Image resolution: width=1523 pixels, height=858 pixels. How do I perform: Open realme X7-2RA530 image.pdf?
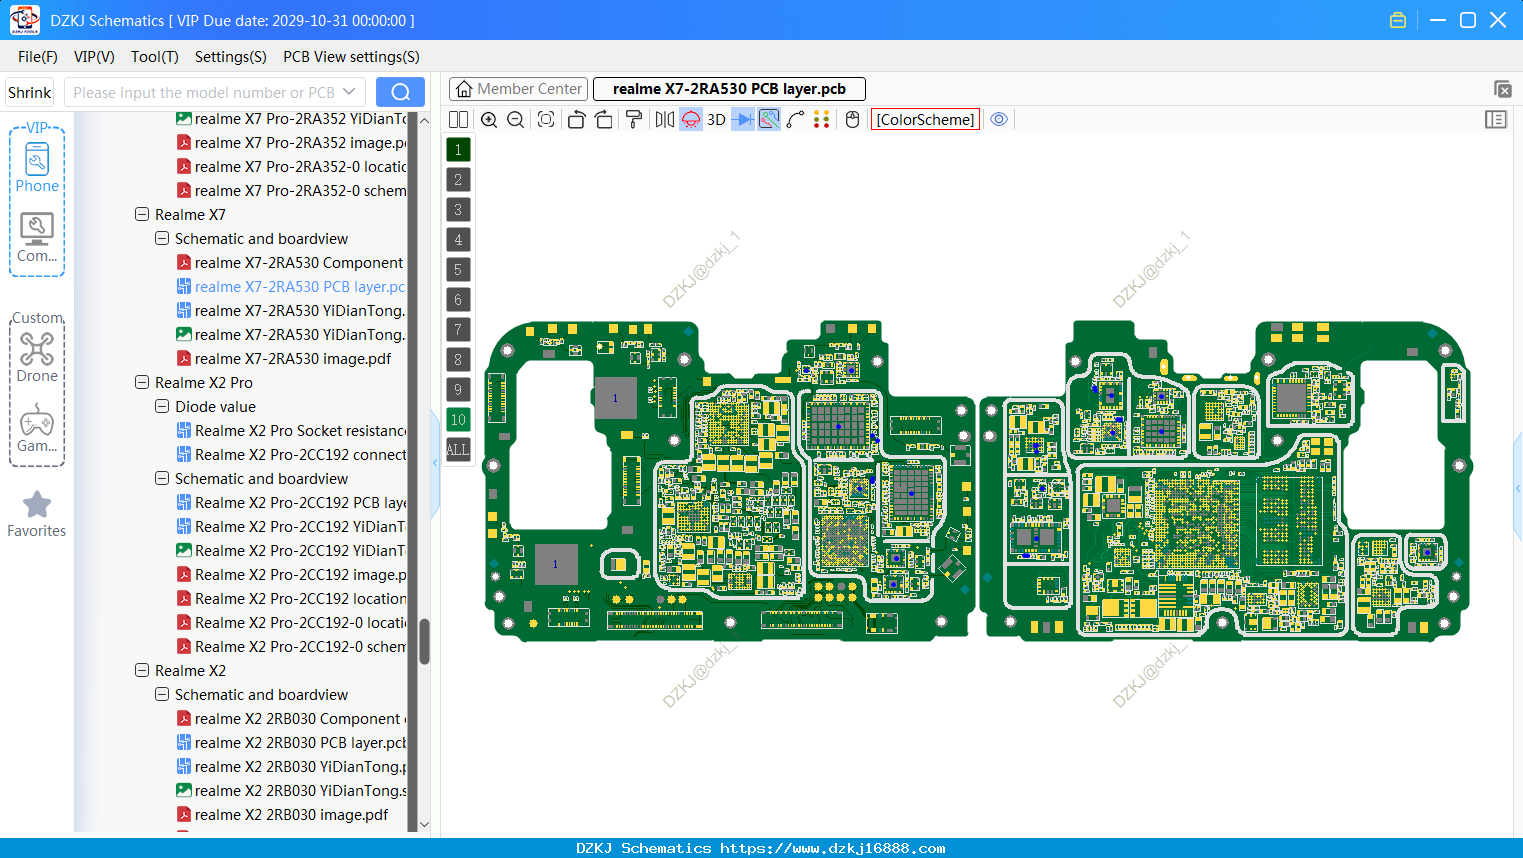[x=284, y=359]
